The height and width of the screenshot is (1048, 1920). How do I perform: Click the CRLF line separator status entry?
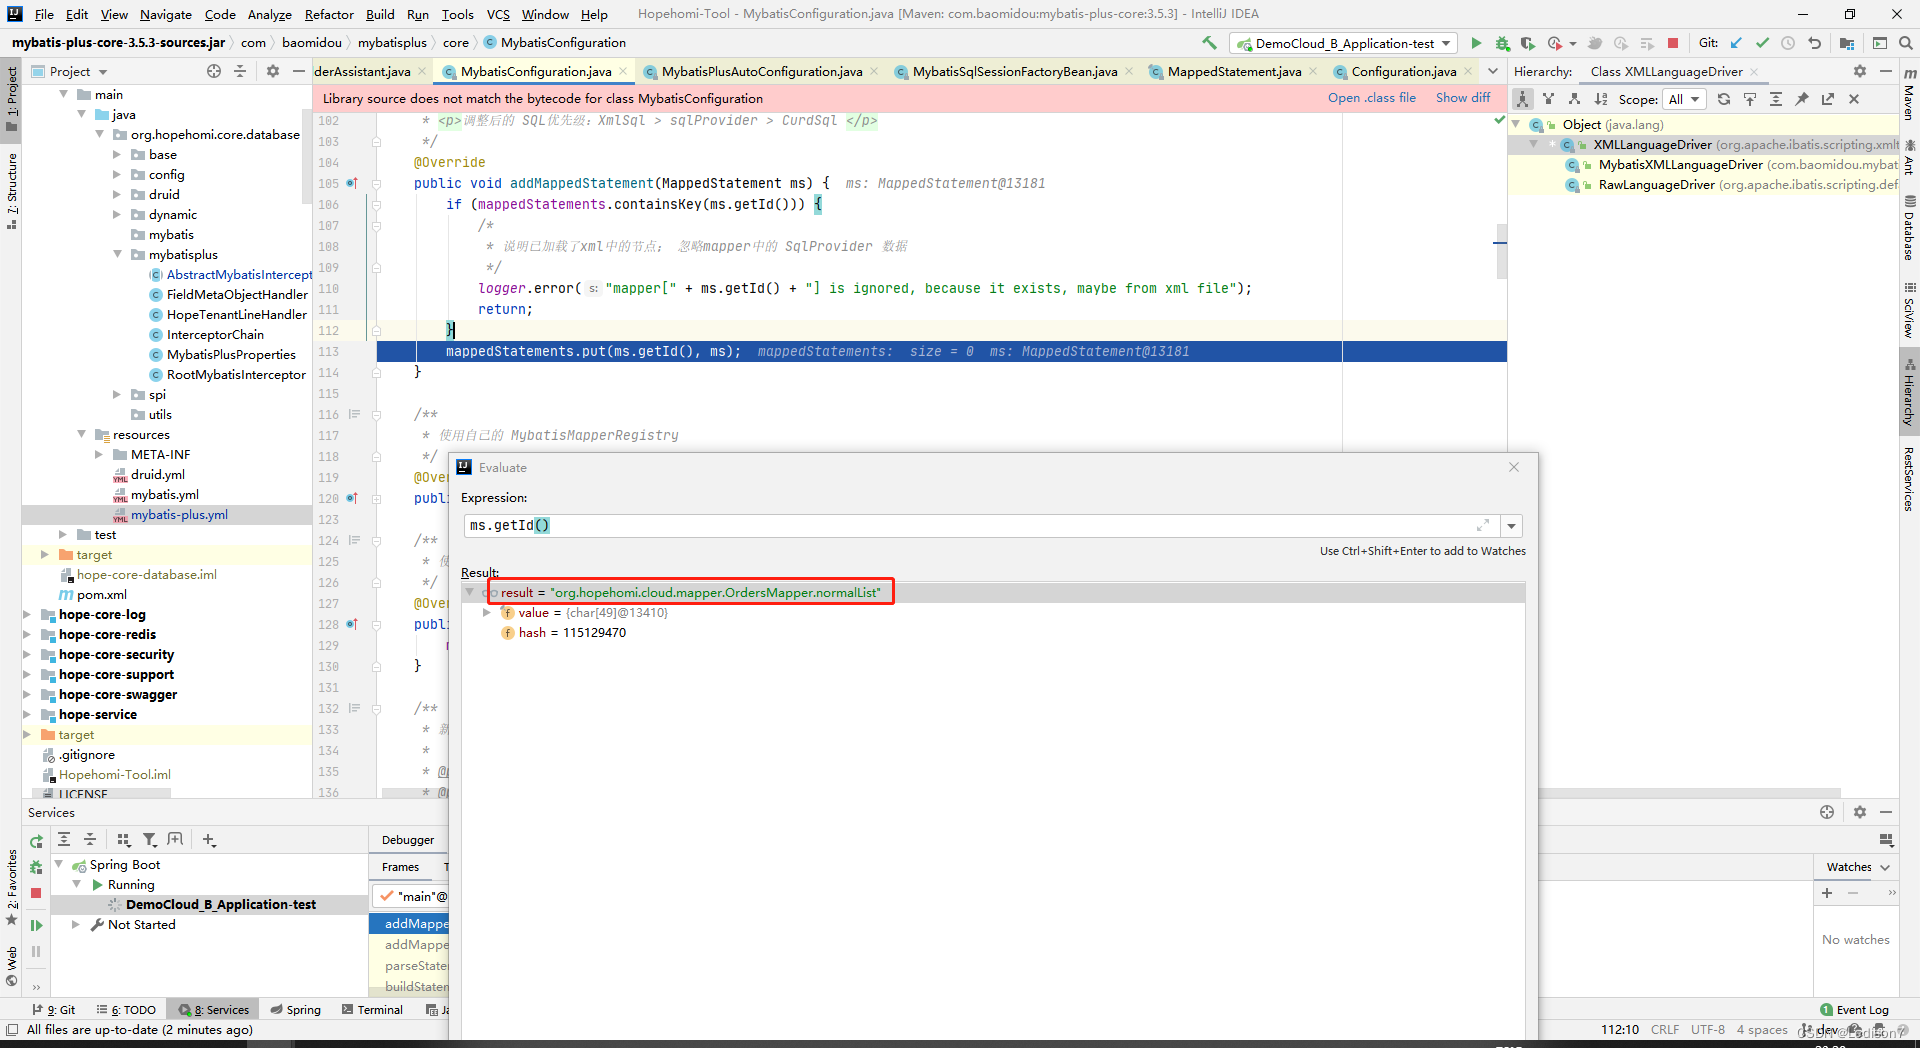click(1665, 1030)
